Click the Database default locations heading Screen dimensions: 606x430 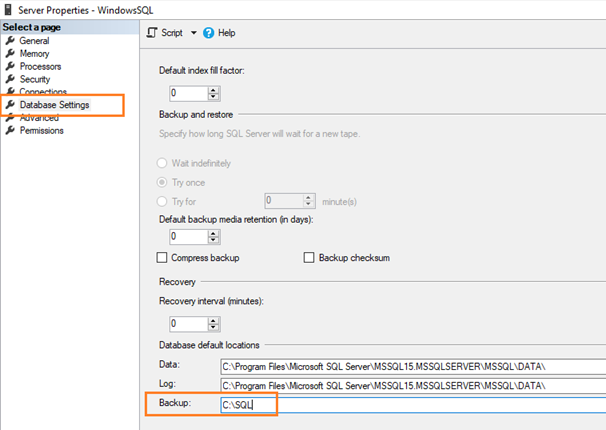click(209, 345)
